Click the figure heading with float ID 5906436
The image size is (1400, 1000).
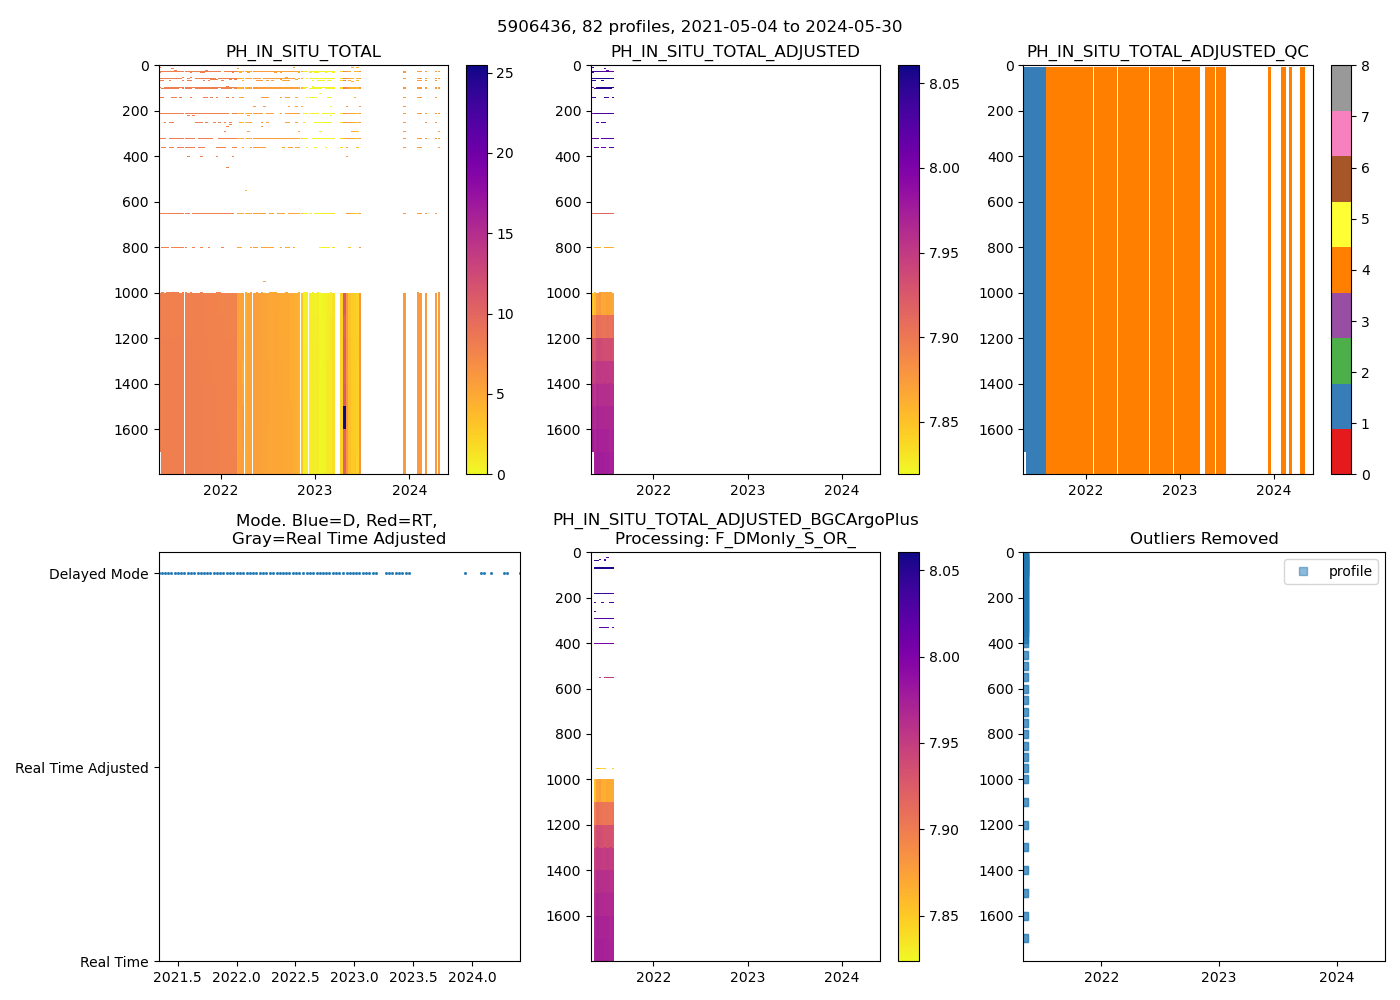[x=700, y=27]
